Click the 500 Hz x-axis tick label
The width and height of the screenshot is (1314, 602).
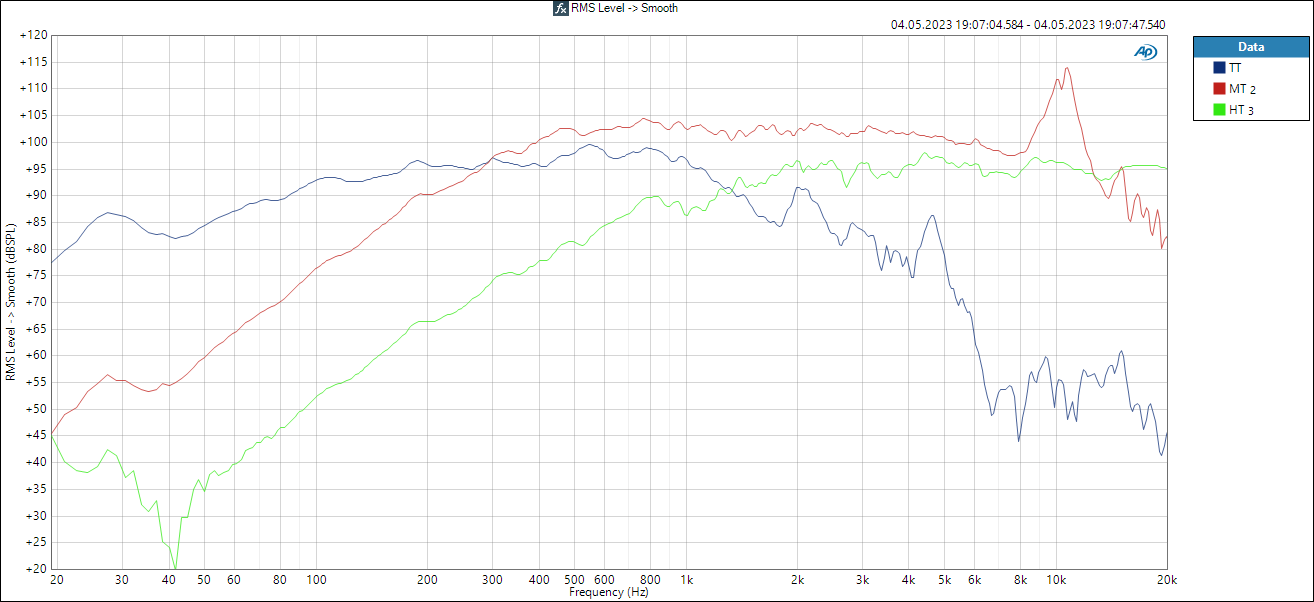point(575,580)
